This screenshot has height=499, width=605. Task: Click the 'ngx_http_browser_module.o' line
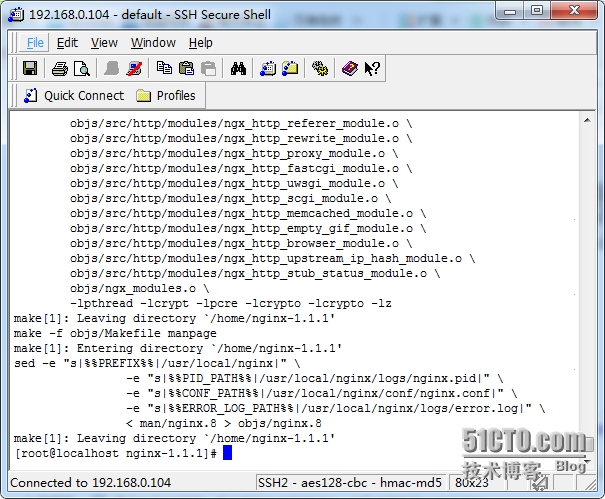coord(241,243)
